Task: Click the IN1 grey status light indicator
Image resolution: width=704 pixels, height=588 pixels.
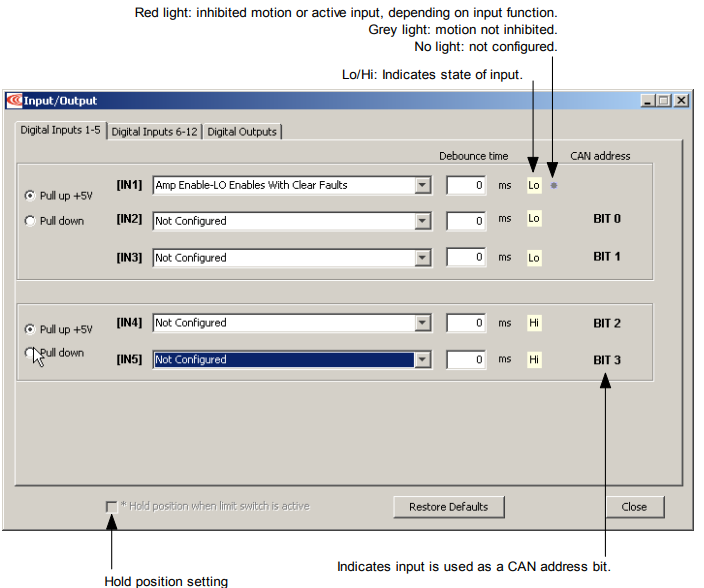Action: point(554,185)
